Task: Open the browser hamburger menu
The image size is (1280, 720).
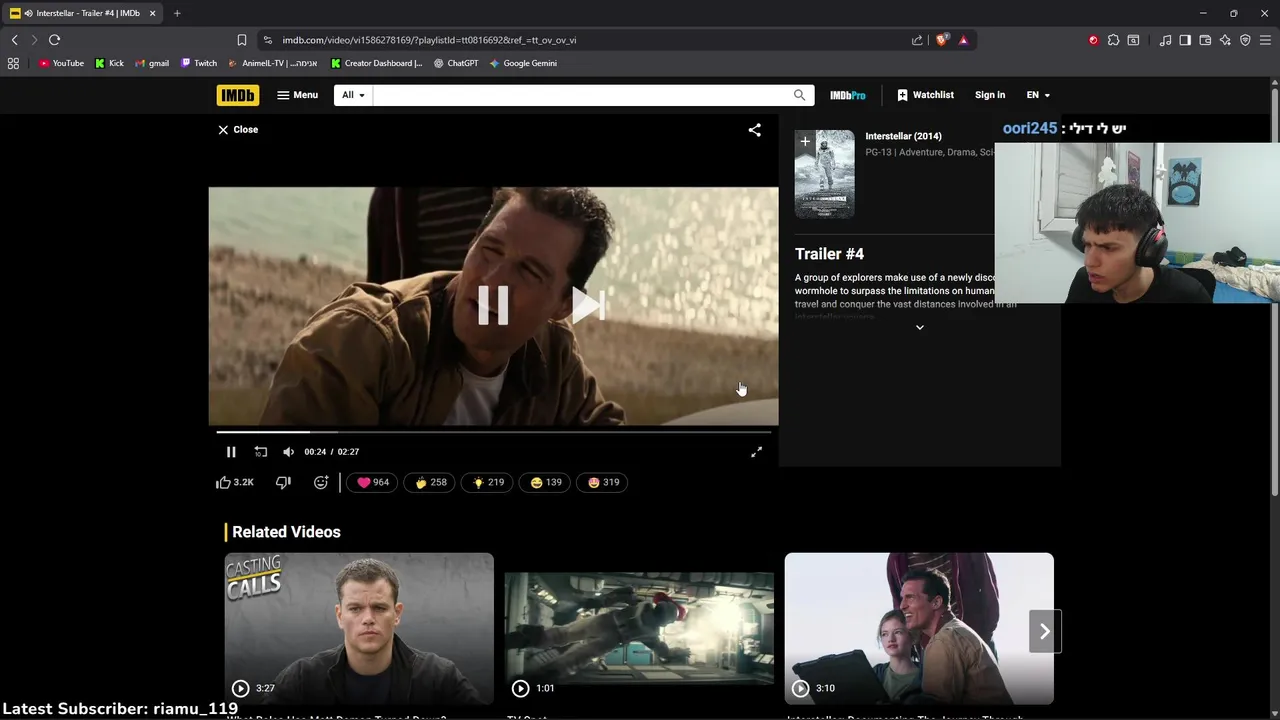Action: (x=1265, y=40)
